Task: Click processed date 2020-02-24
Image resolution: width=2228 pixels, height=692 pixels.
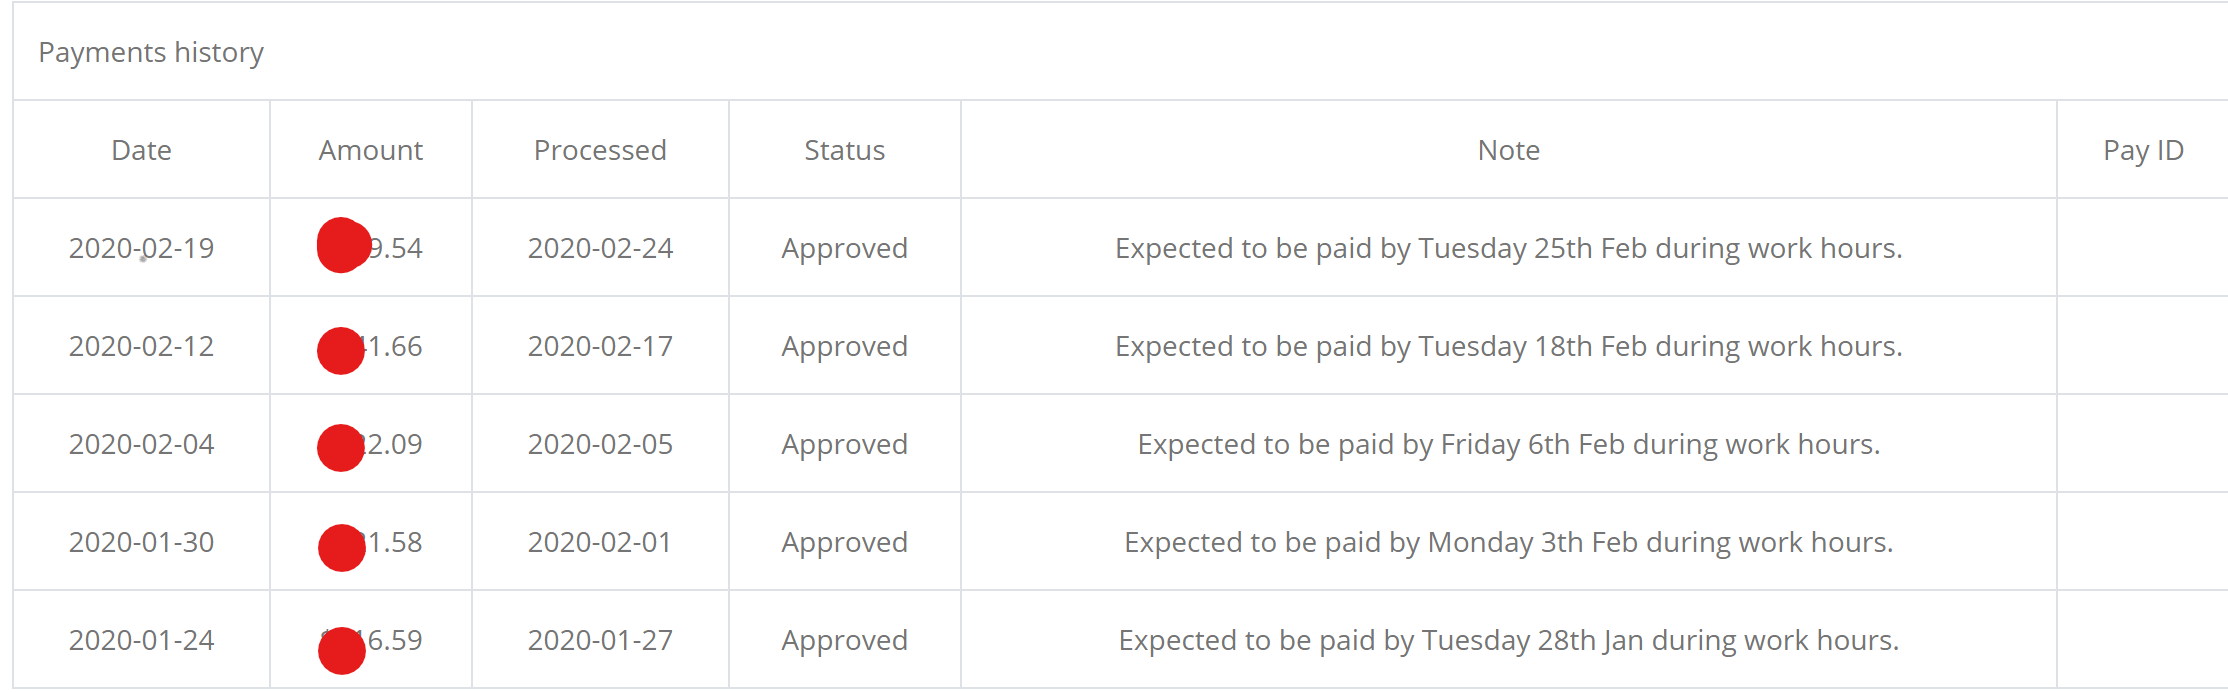Action: tap(600, 248)
